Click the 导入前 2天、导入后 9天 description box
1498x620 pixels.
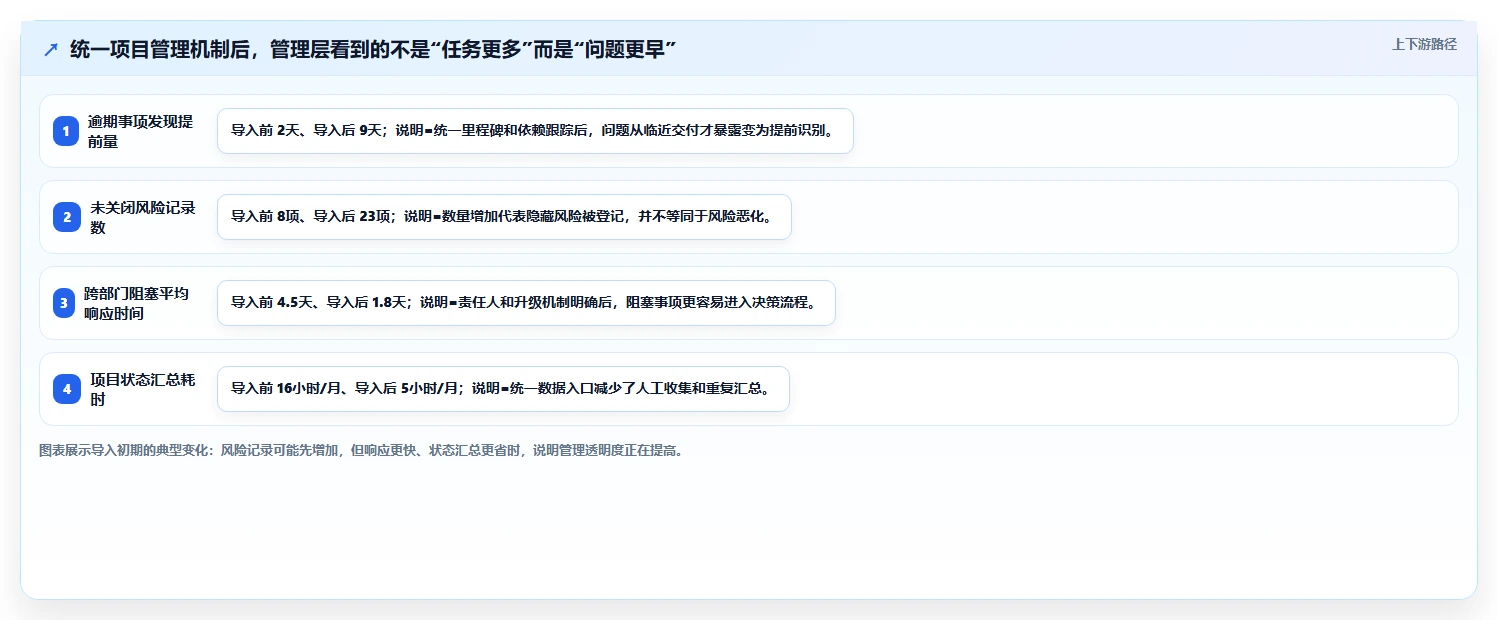click(535, 131)
